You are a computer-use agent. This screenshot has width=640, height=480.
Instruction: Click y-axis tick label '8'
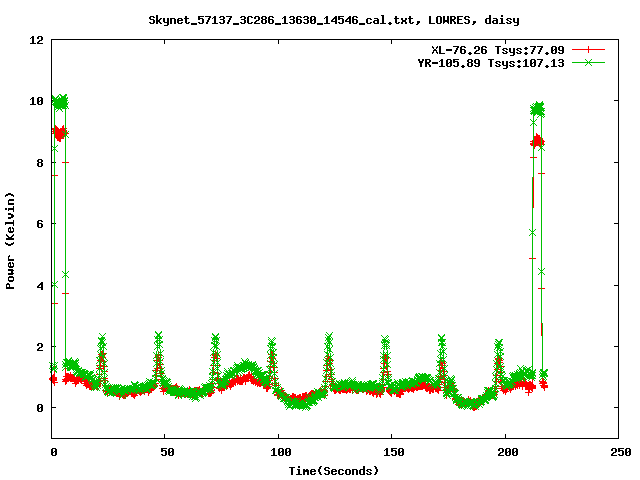click(x=40, y=163)
